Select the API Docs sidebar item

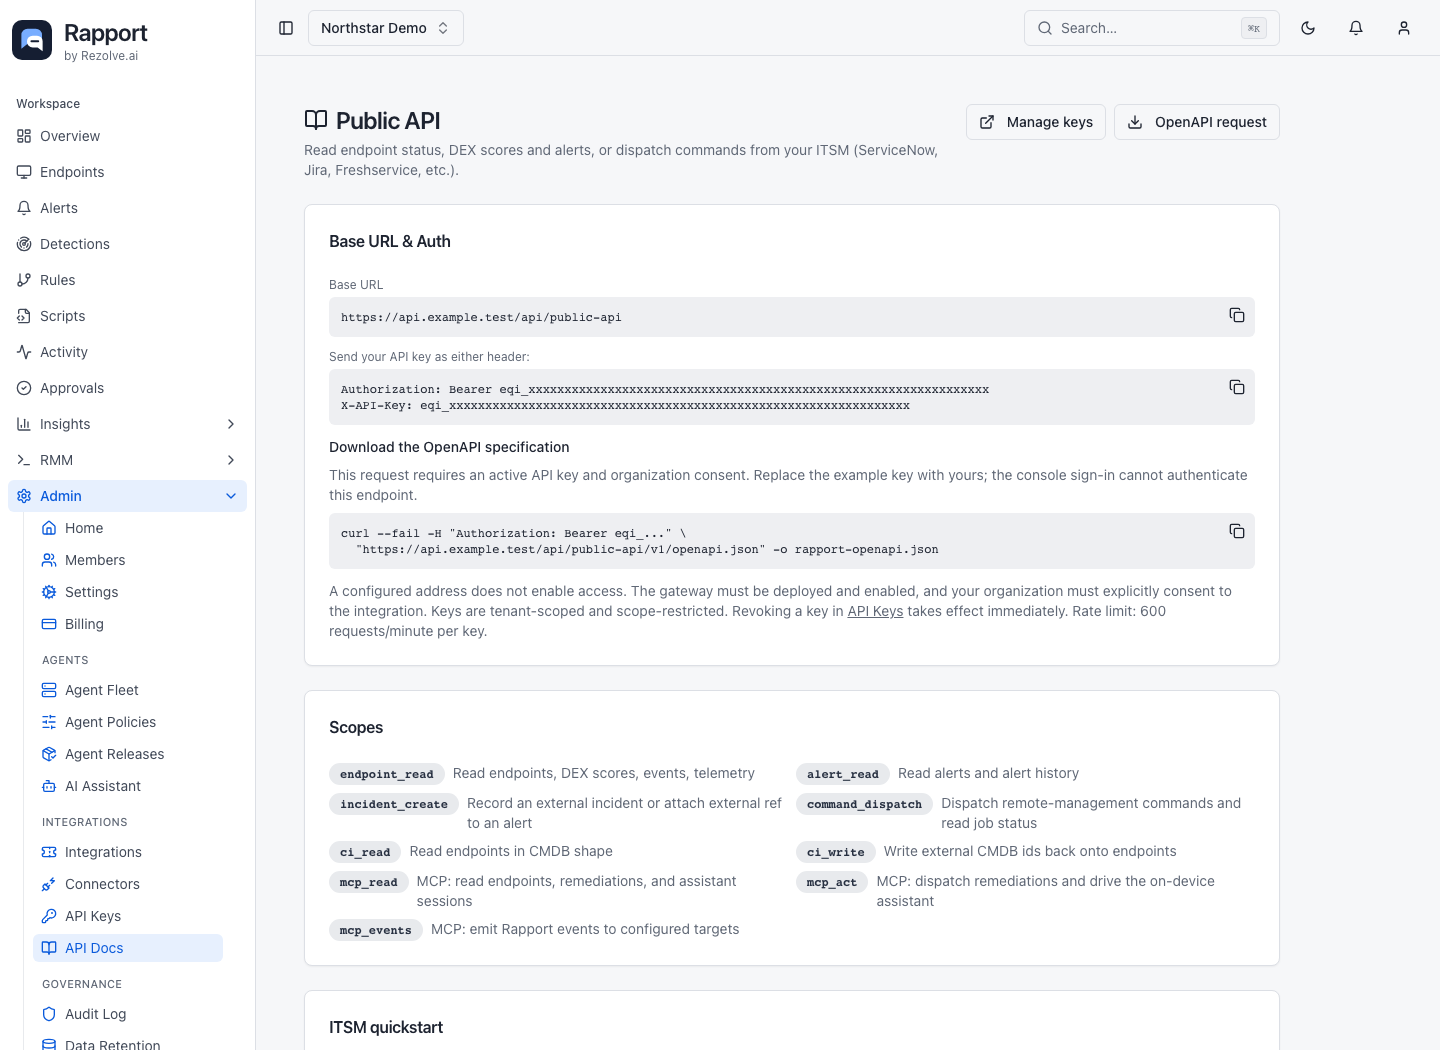[128, 948]
